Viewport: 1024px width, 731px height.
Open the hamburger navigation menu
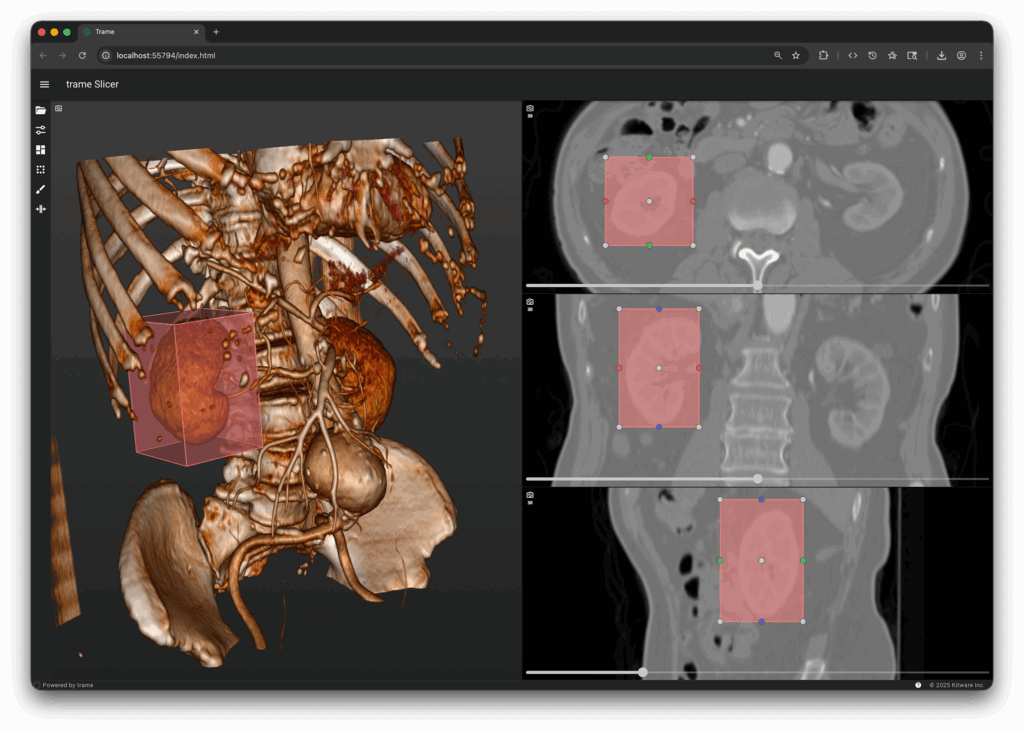44,85
